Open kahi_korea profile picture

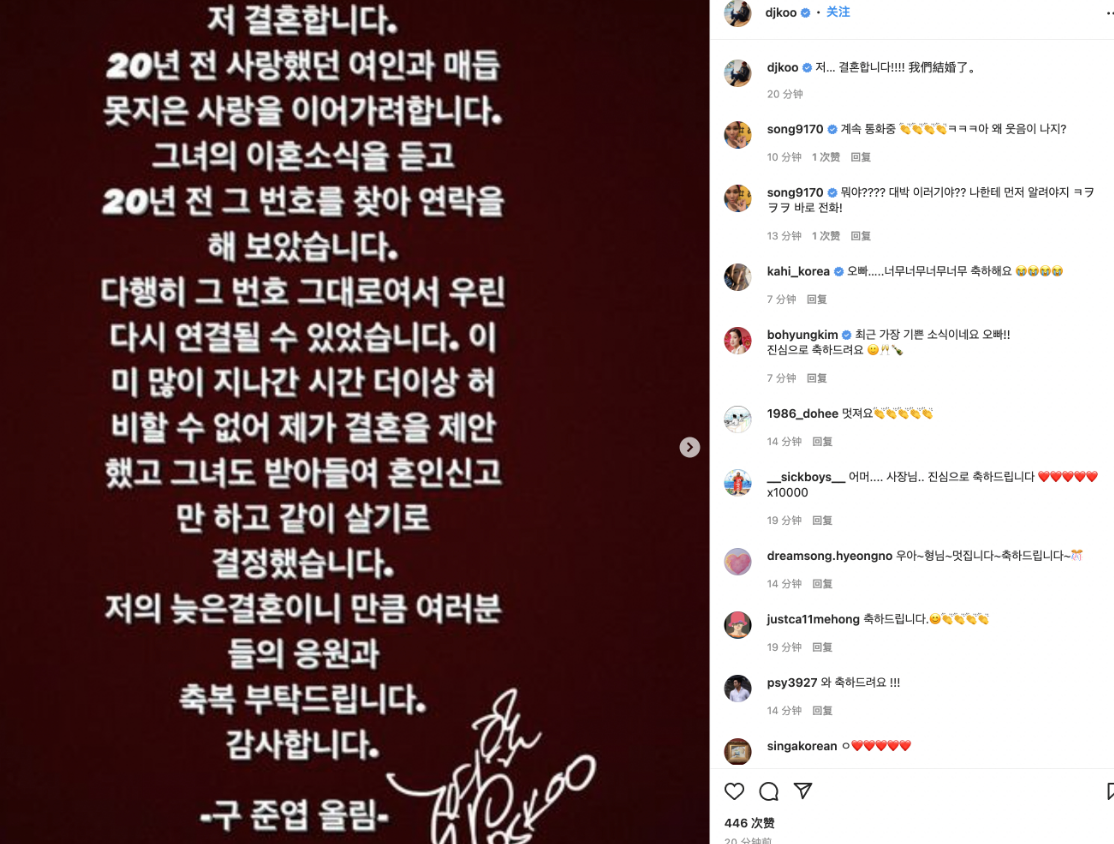coord(737,277)
